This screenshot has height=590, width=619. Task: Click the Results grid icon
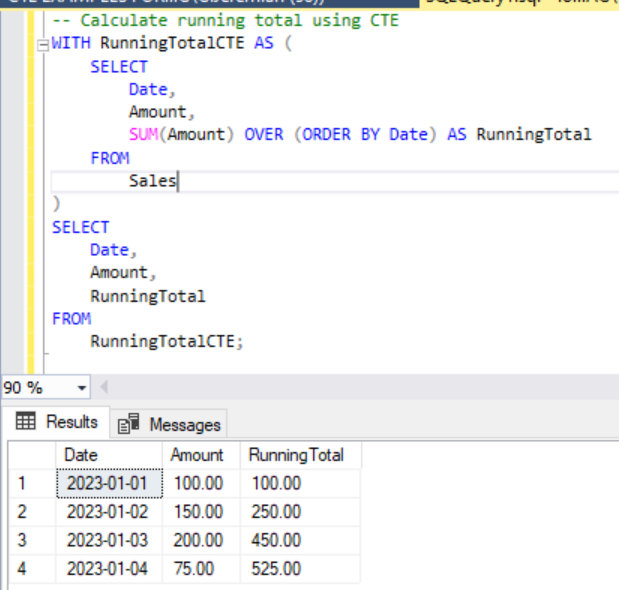(x=27, y=422)
